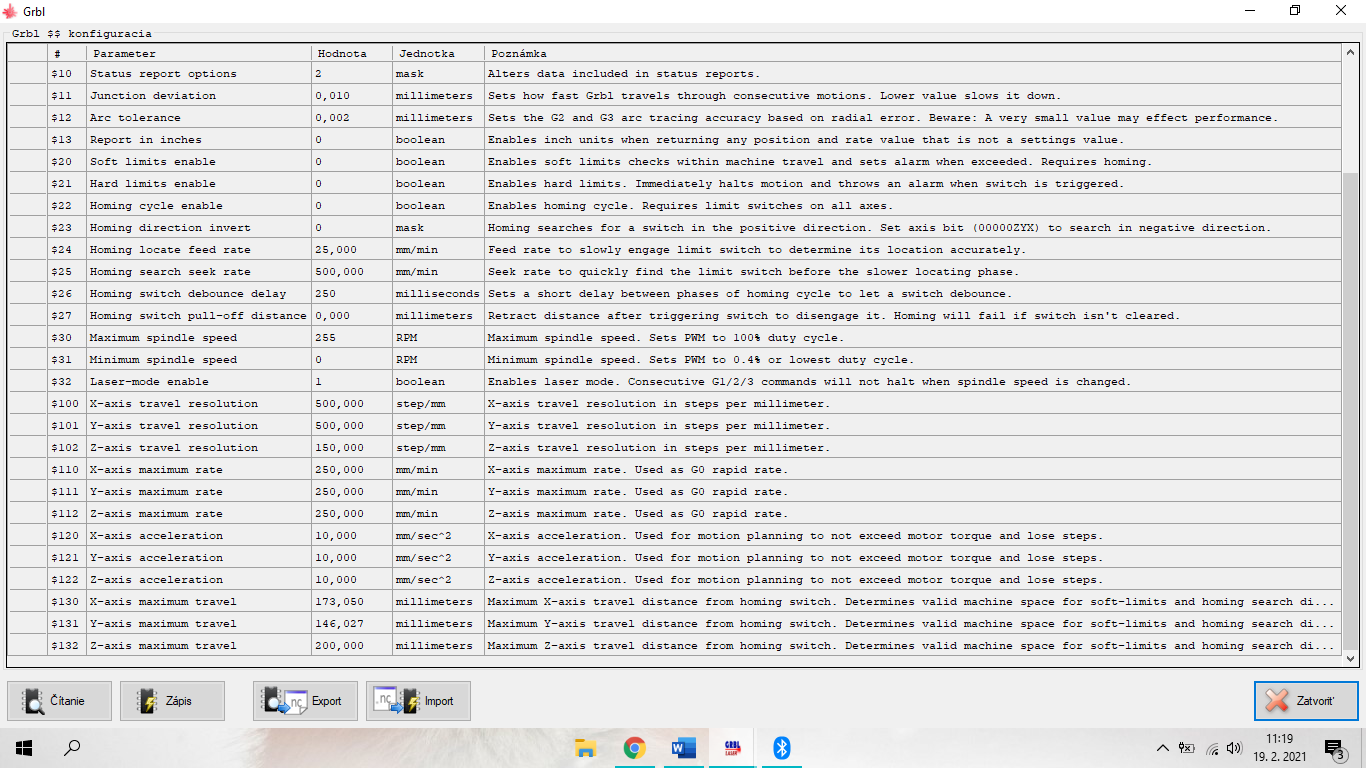Screen dimensions: 1366x768
Task: Click the Zápis write button
Action: click(172, 701)
